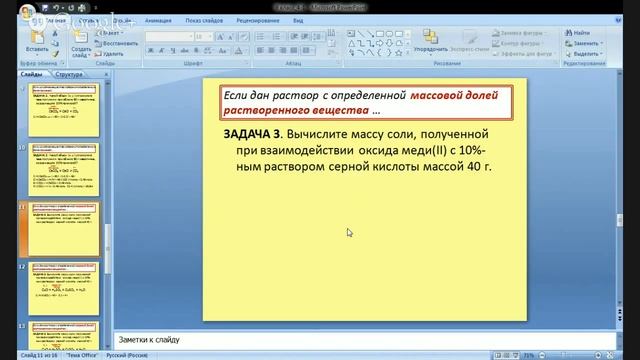Viewport: 640px width, 360px height.
Task: Open the Анимация ribbon tab
Action: tap(158, 20)
